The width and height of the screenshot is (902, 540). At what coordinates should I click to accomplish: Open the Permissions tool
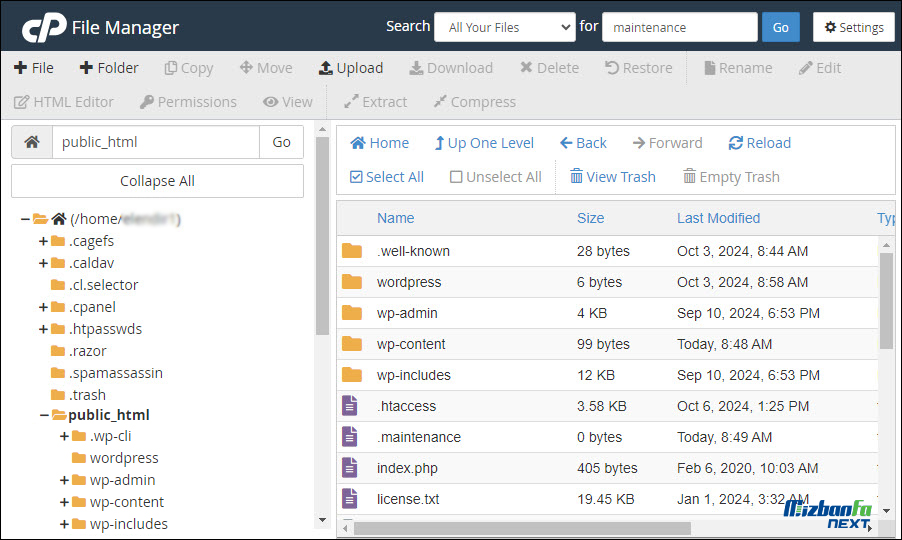coord(188,102)
